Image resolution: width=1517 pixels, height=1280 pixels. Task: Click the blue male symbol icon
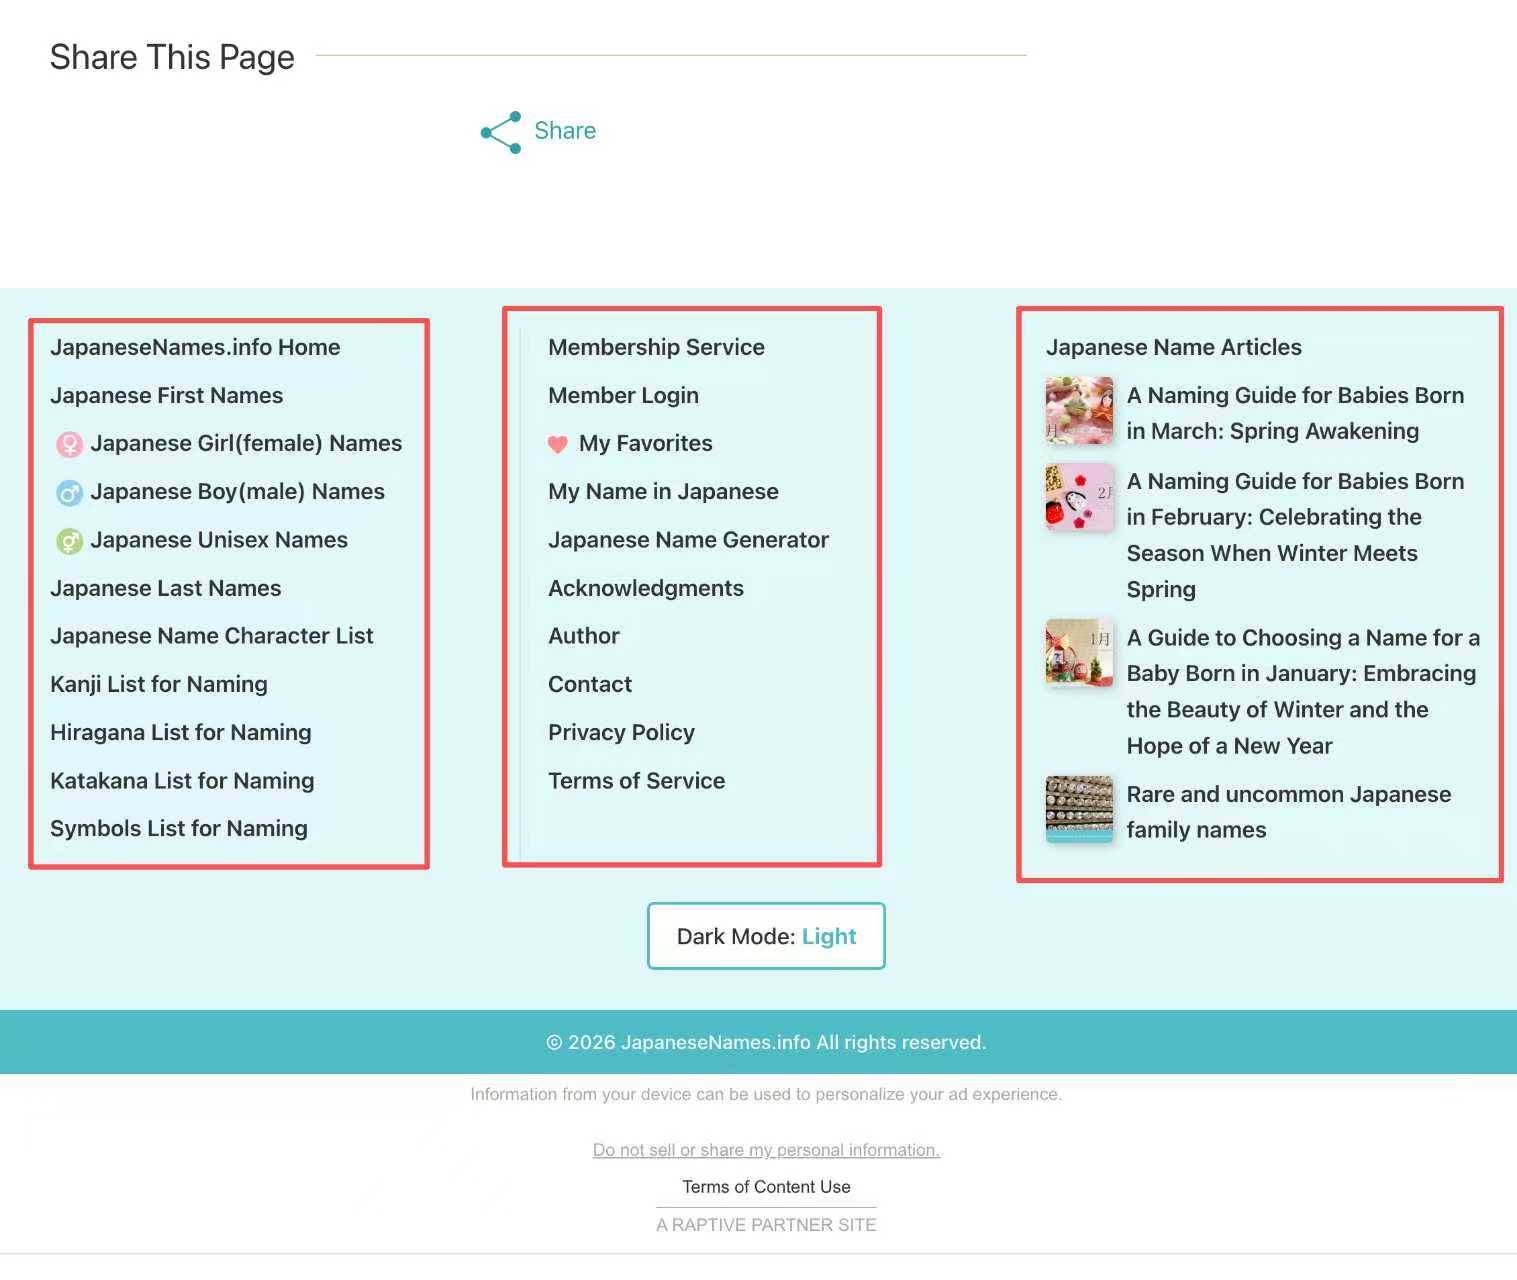tap(69, 492)
